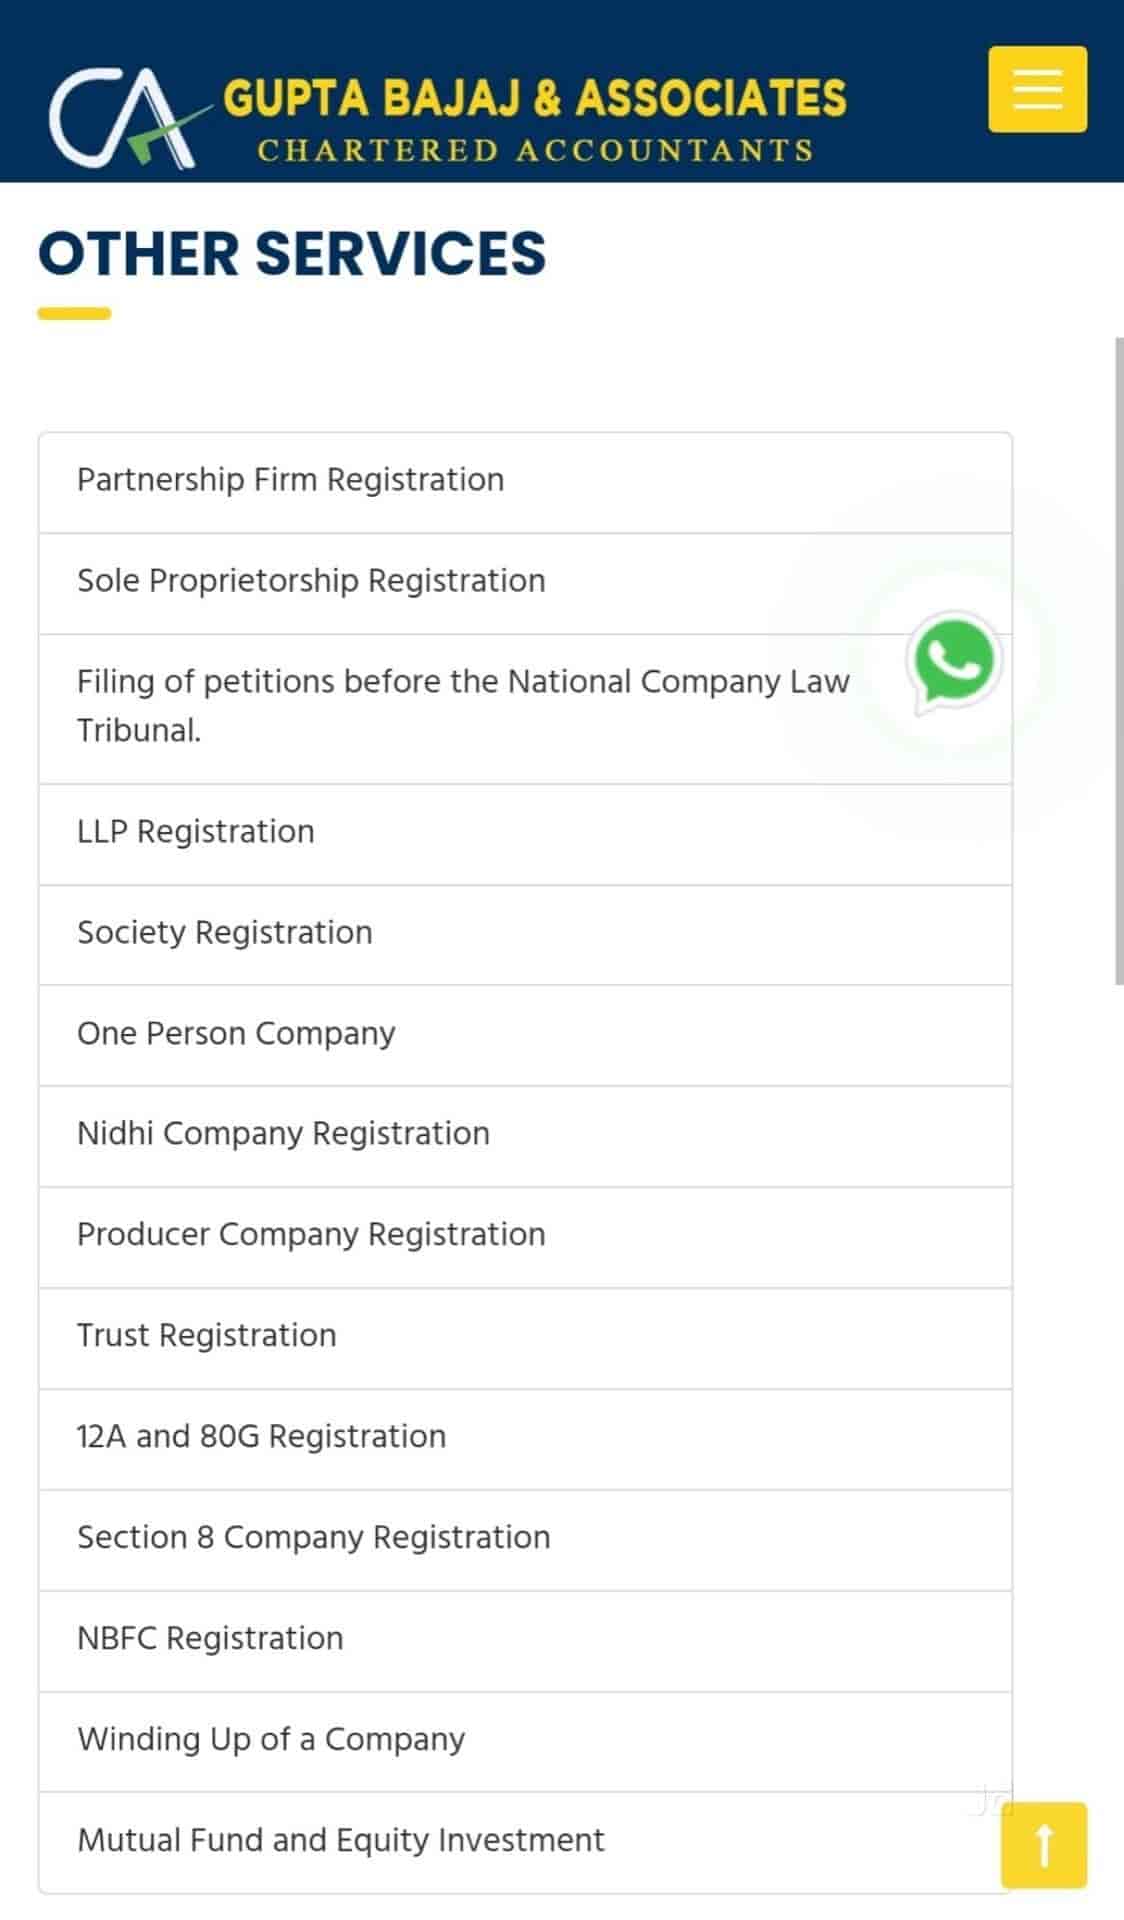Click Gupta Bajaj & Associates header title
This screenshot has height=1920, width=1124.
click(x=534, y=99)
